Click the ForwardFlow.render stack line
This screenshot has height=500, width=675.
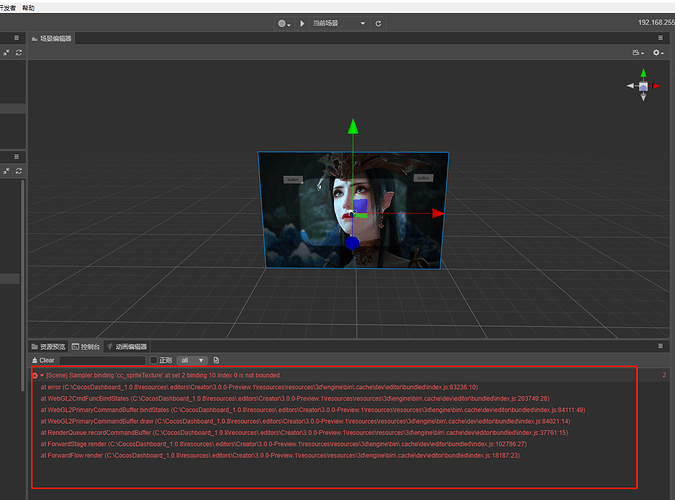click(x=280, y=455)
